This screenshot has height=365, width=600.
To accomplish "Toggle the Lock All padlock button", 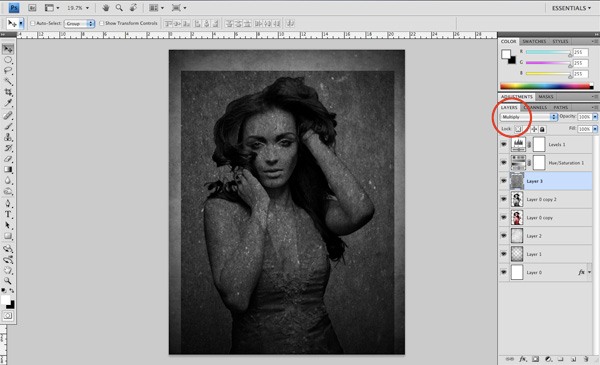I will pyautogui.click(x=542, y=129).
